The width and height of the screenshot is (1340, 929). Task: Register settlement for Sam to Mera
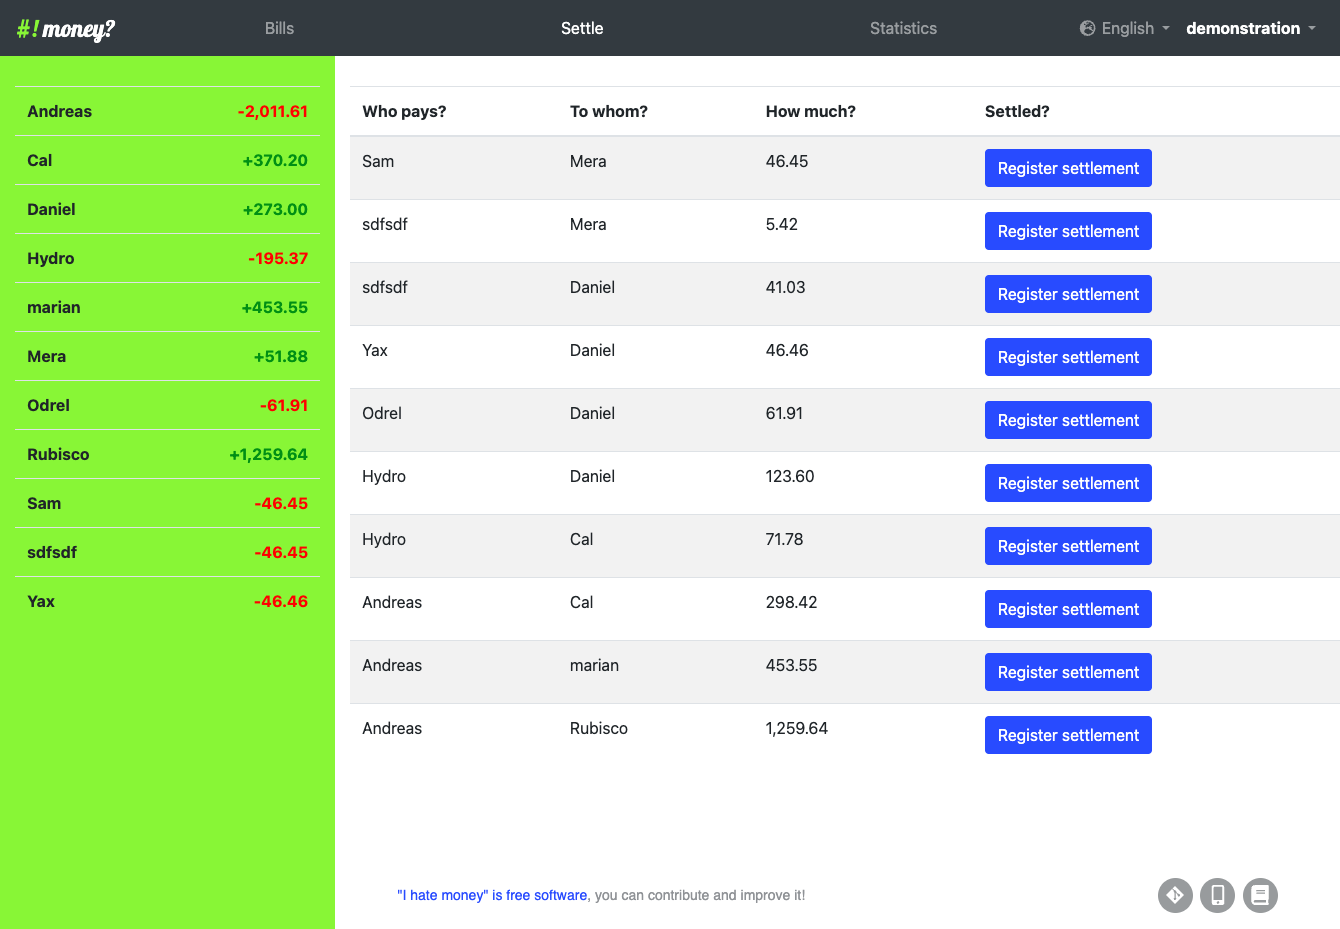[x=1068, y=168]
